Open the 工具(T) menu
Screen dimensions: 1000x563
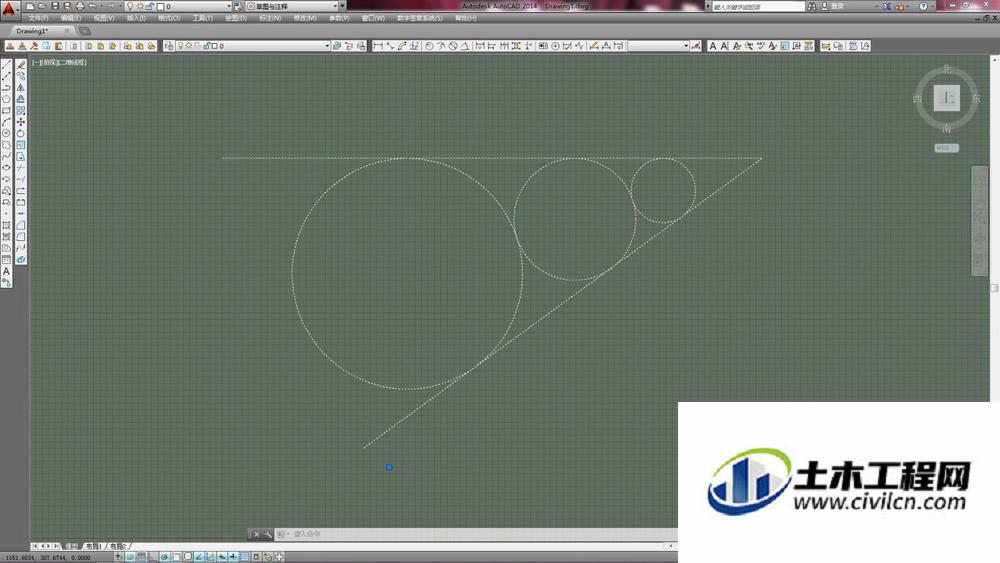[x=203, y=18]
